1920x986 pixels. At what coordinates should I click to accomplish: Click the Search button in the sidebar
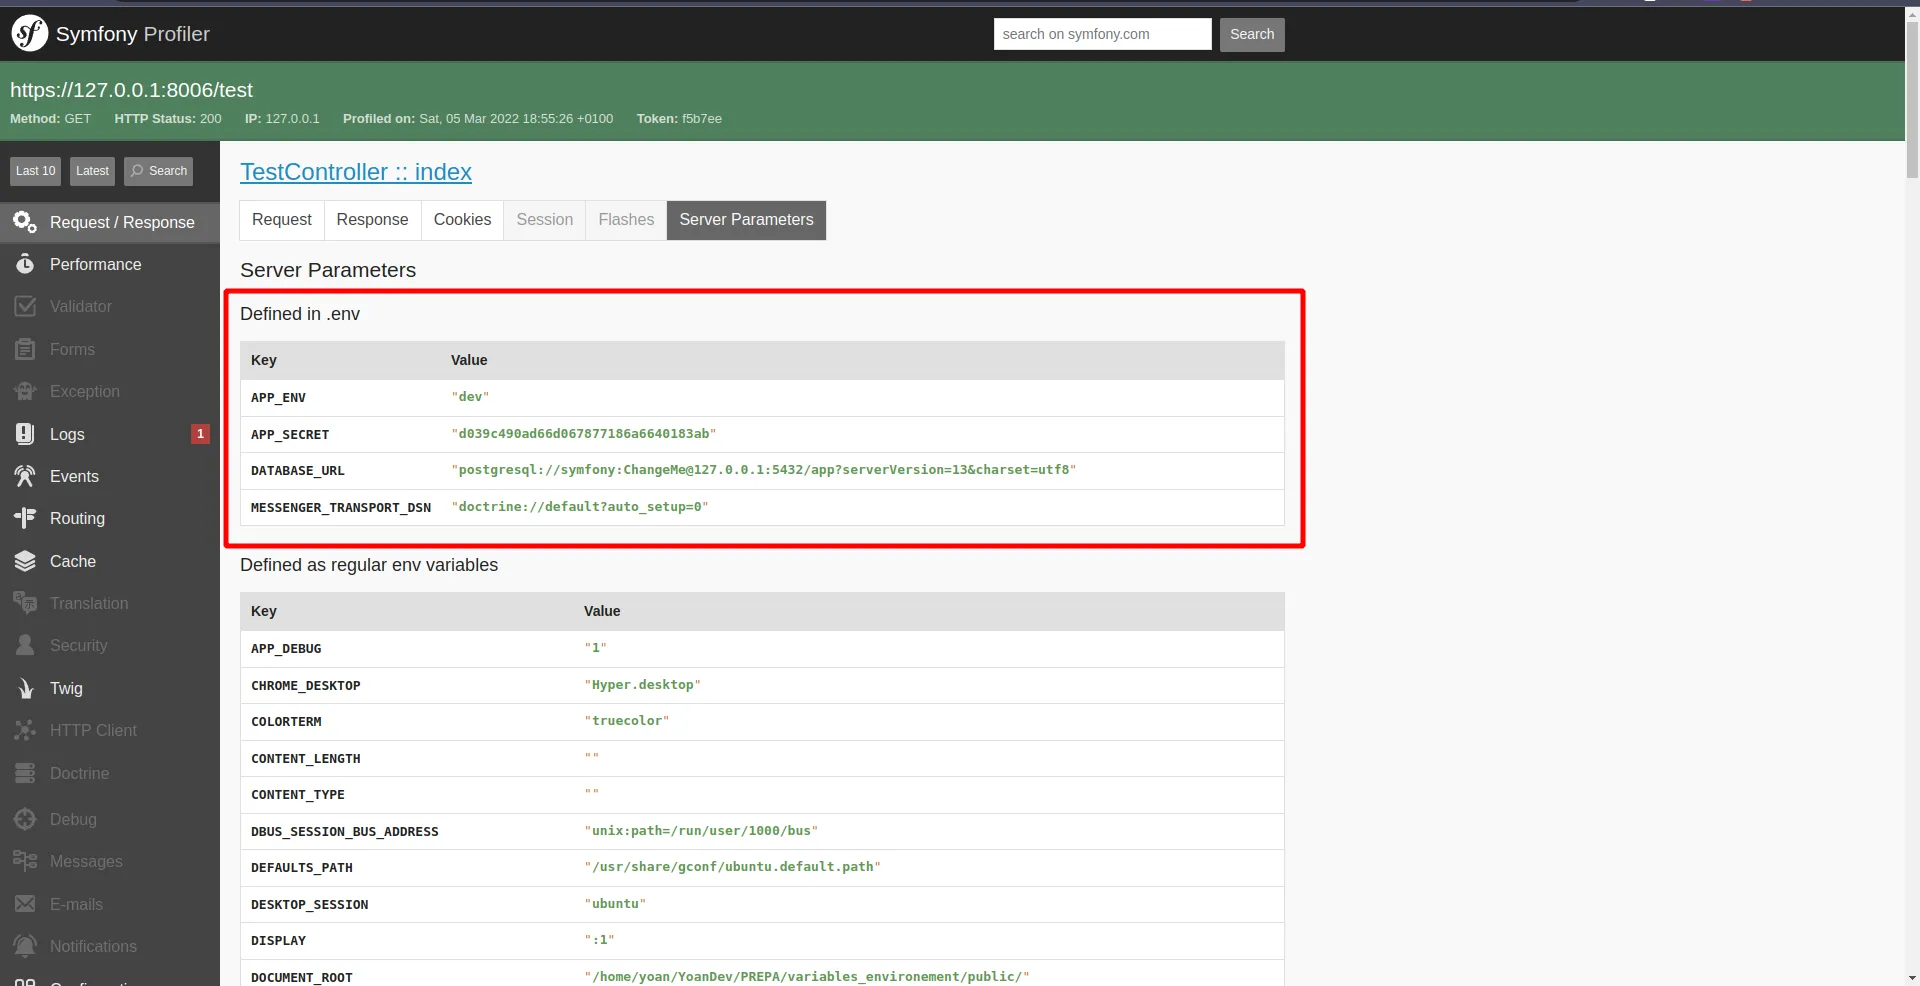158,171
